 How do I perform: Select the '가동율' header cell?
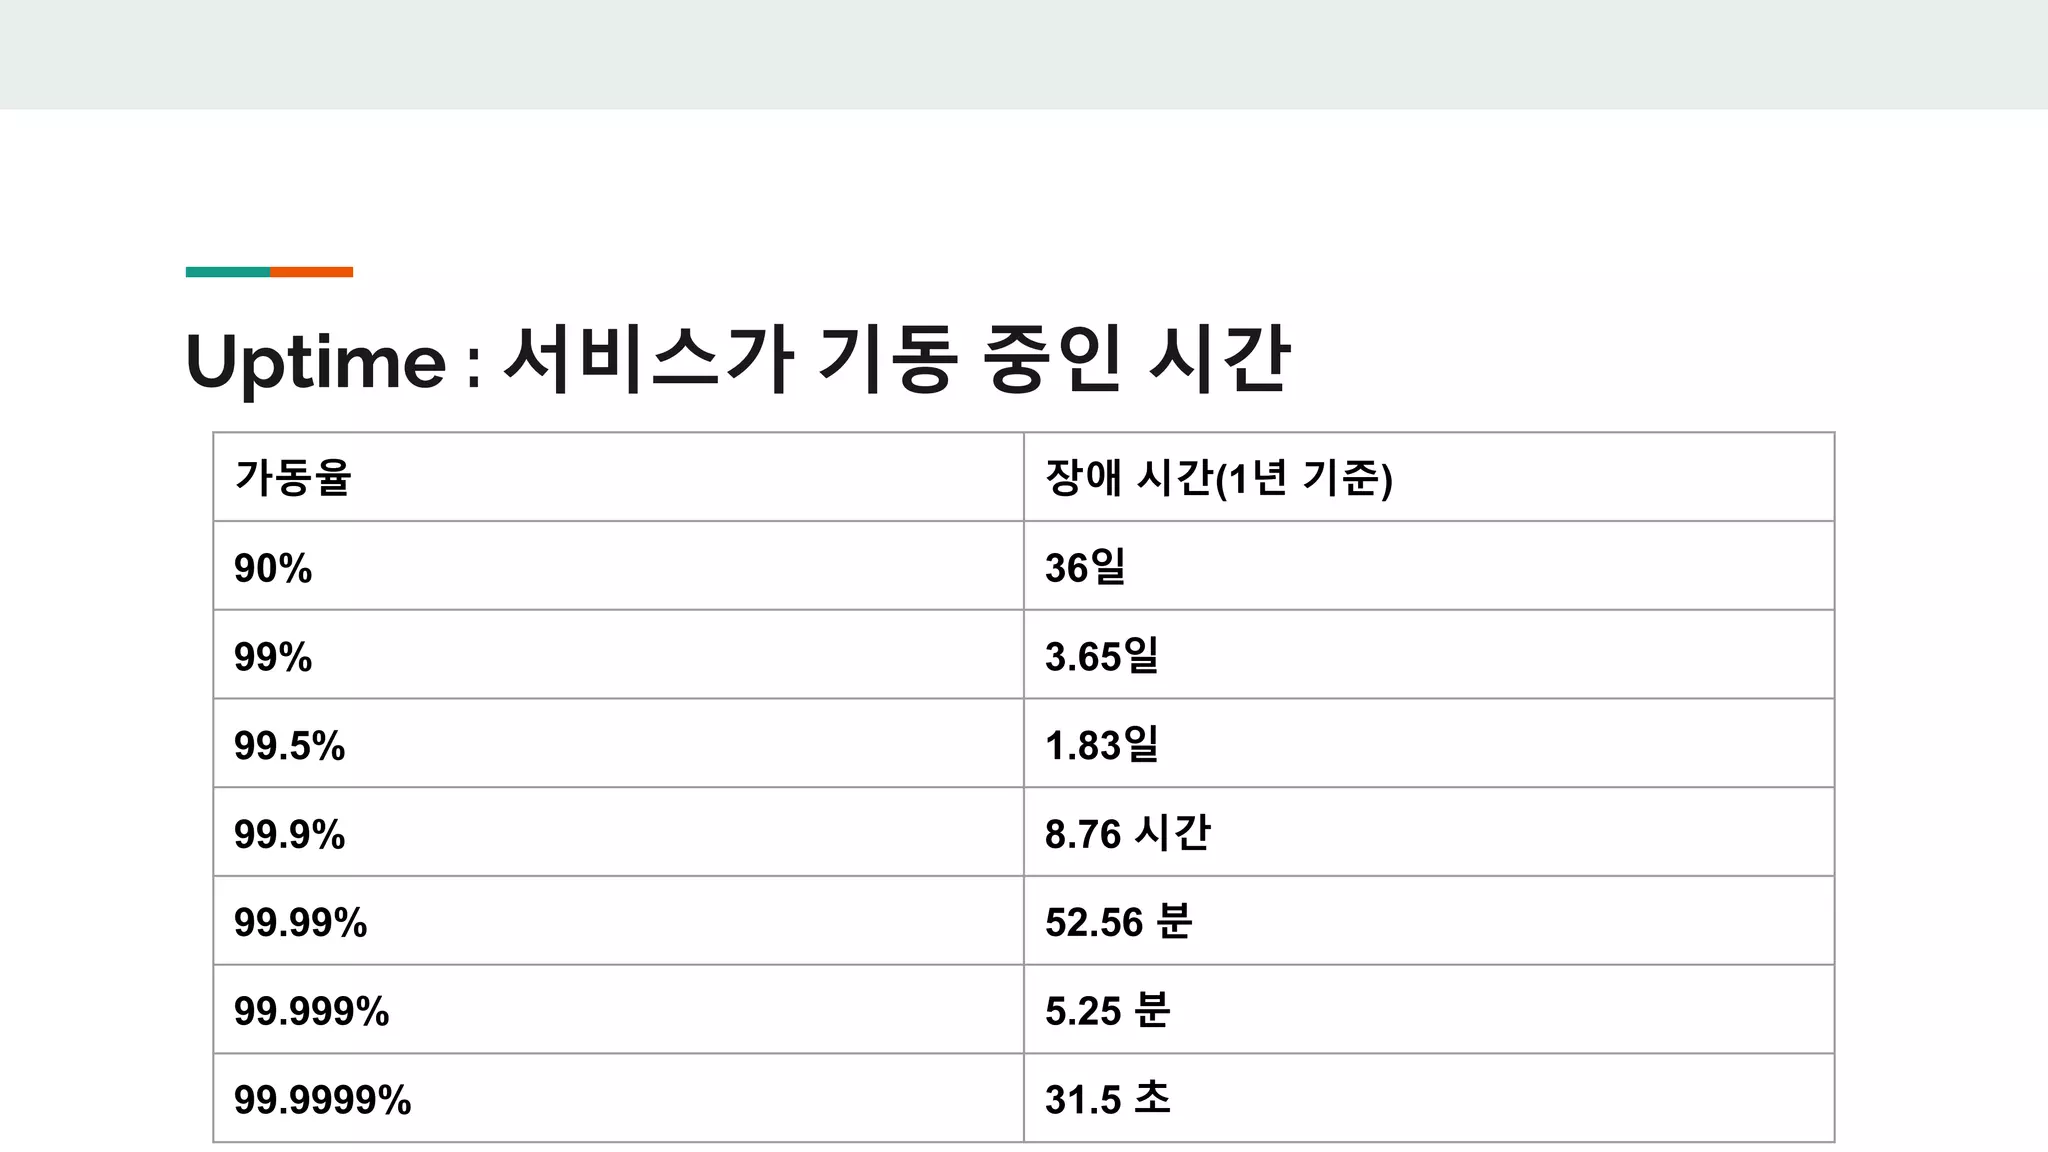[618, 477]
